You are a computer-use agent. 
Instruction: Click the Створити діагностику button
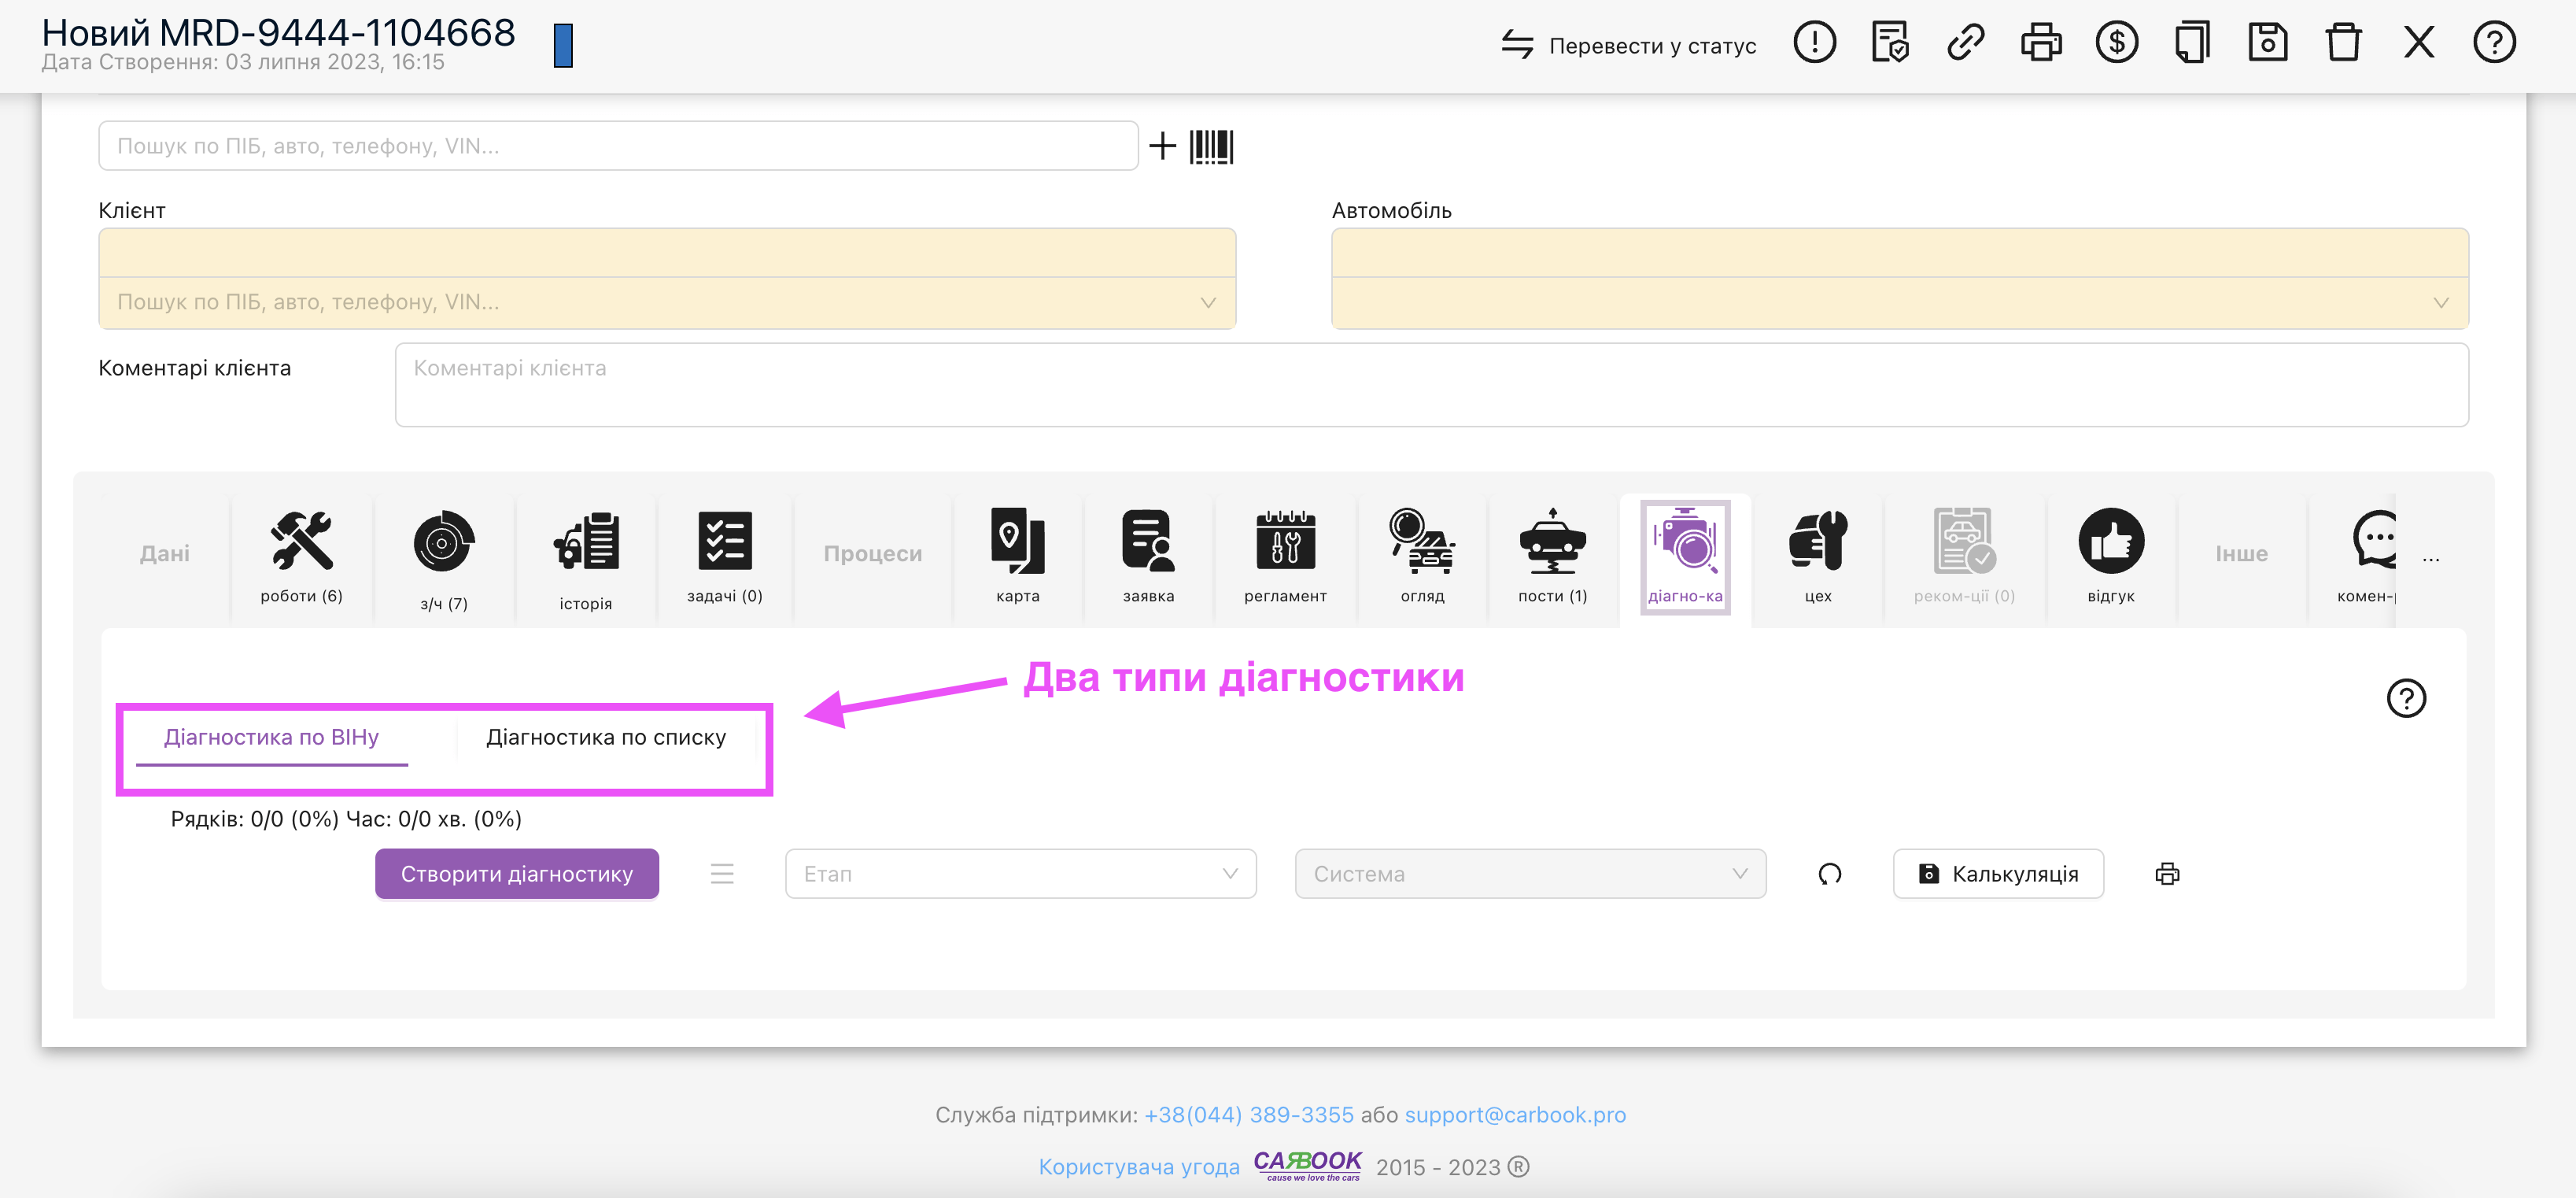pos(516,874)
